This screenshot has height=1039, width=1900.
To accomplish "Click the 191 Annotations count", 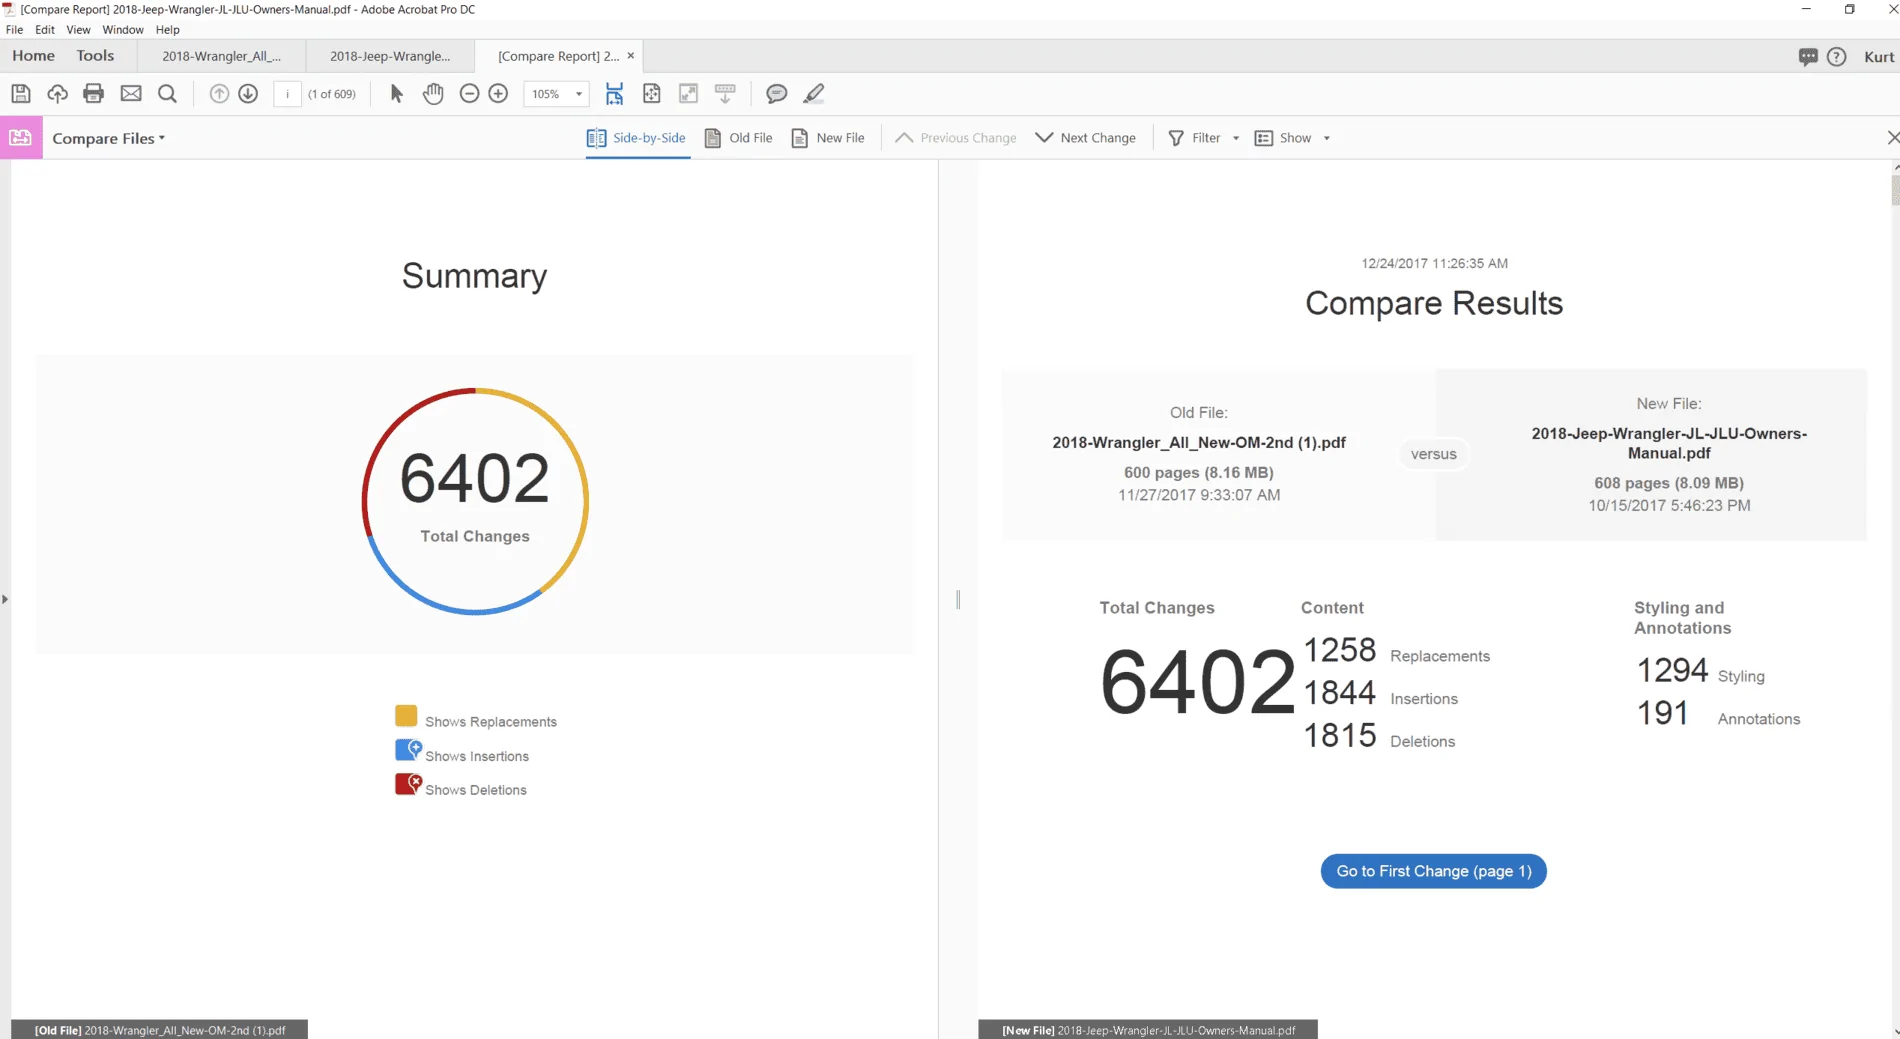I will [1663, 713].
